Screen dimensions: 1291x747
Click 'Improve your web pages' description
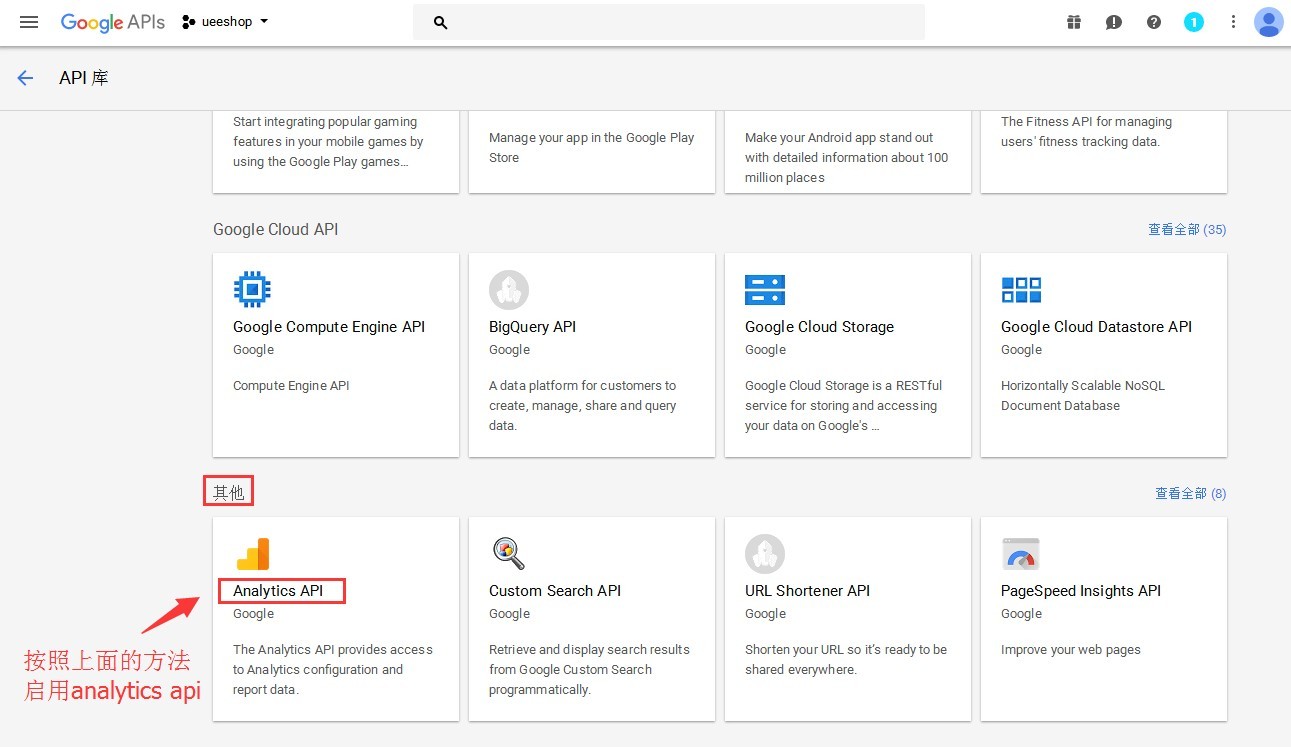click(1071, 650)
